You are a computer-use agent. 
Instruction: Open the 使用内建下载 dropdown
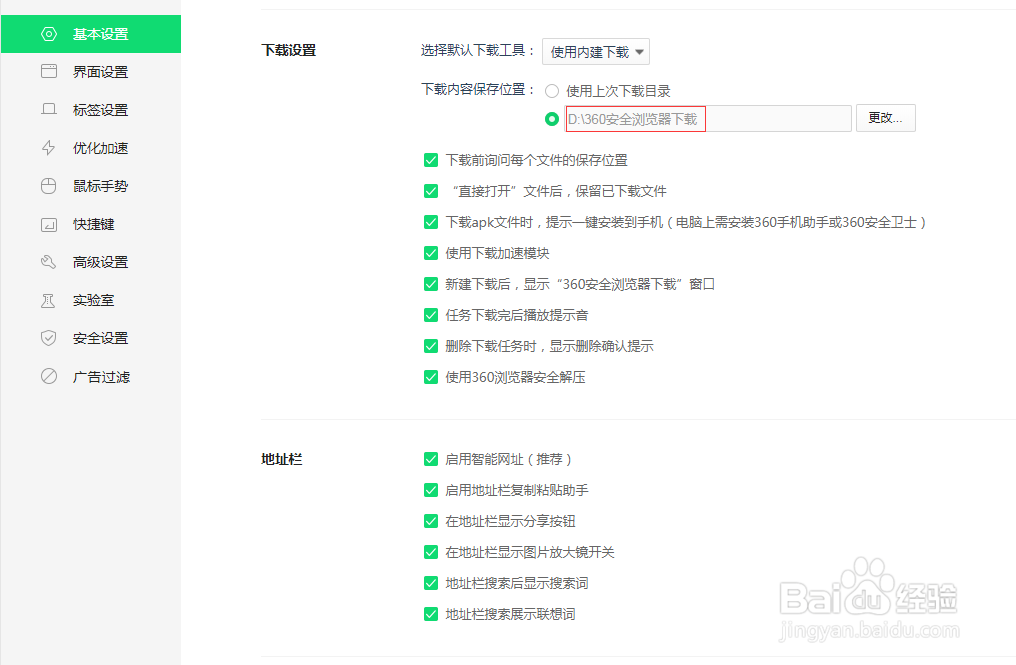tap(595, 52)
